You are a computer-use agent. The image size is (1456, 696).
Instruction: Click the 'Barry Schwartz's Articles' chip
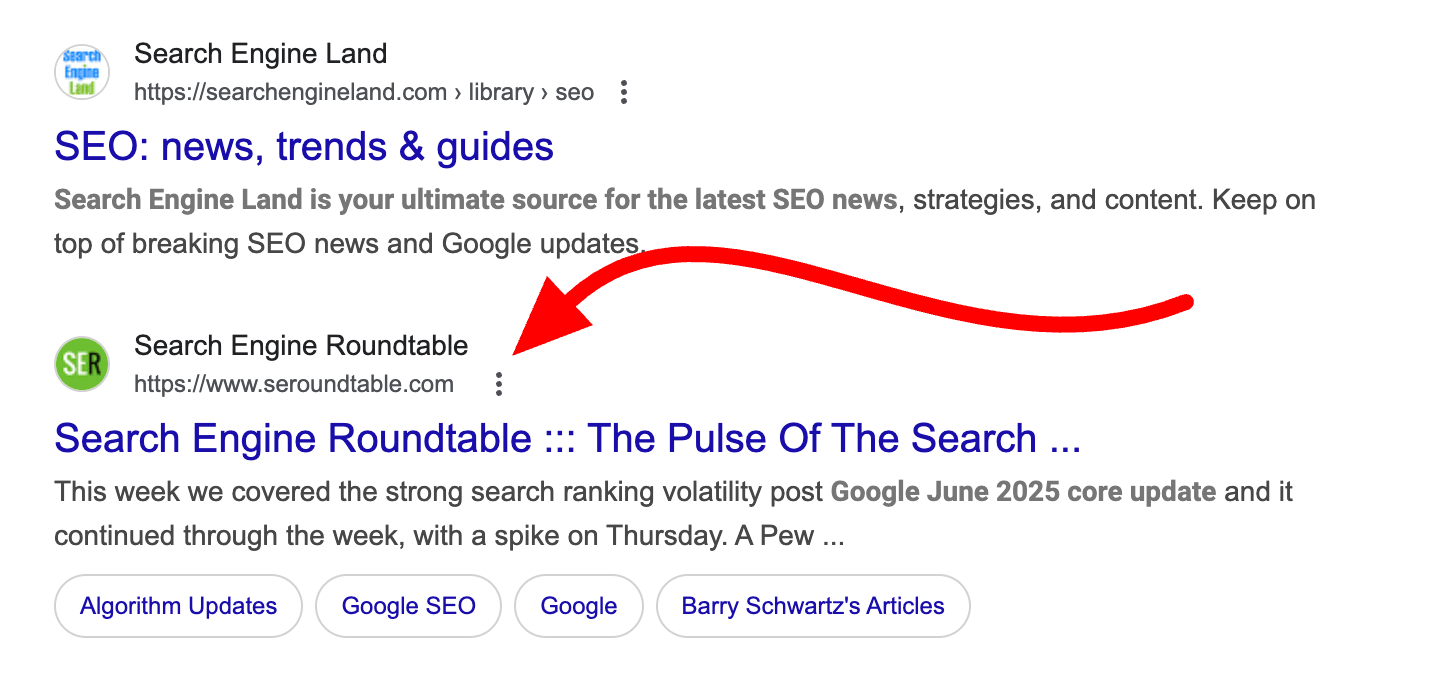coord(813,606)
